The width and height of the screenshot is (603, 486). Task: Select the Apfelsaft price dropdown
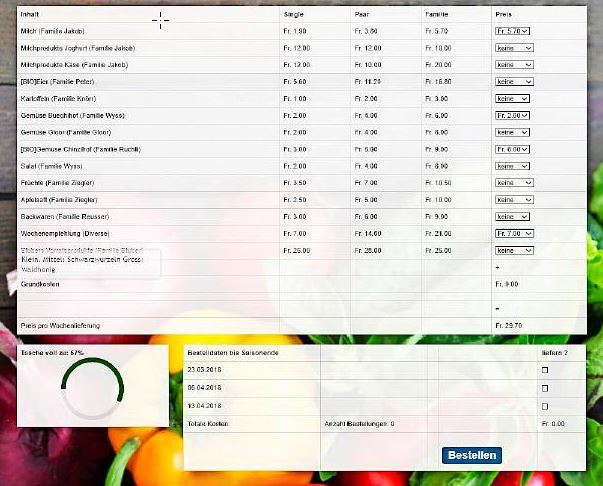click(x=512, y=200)
